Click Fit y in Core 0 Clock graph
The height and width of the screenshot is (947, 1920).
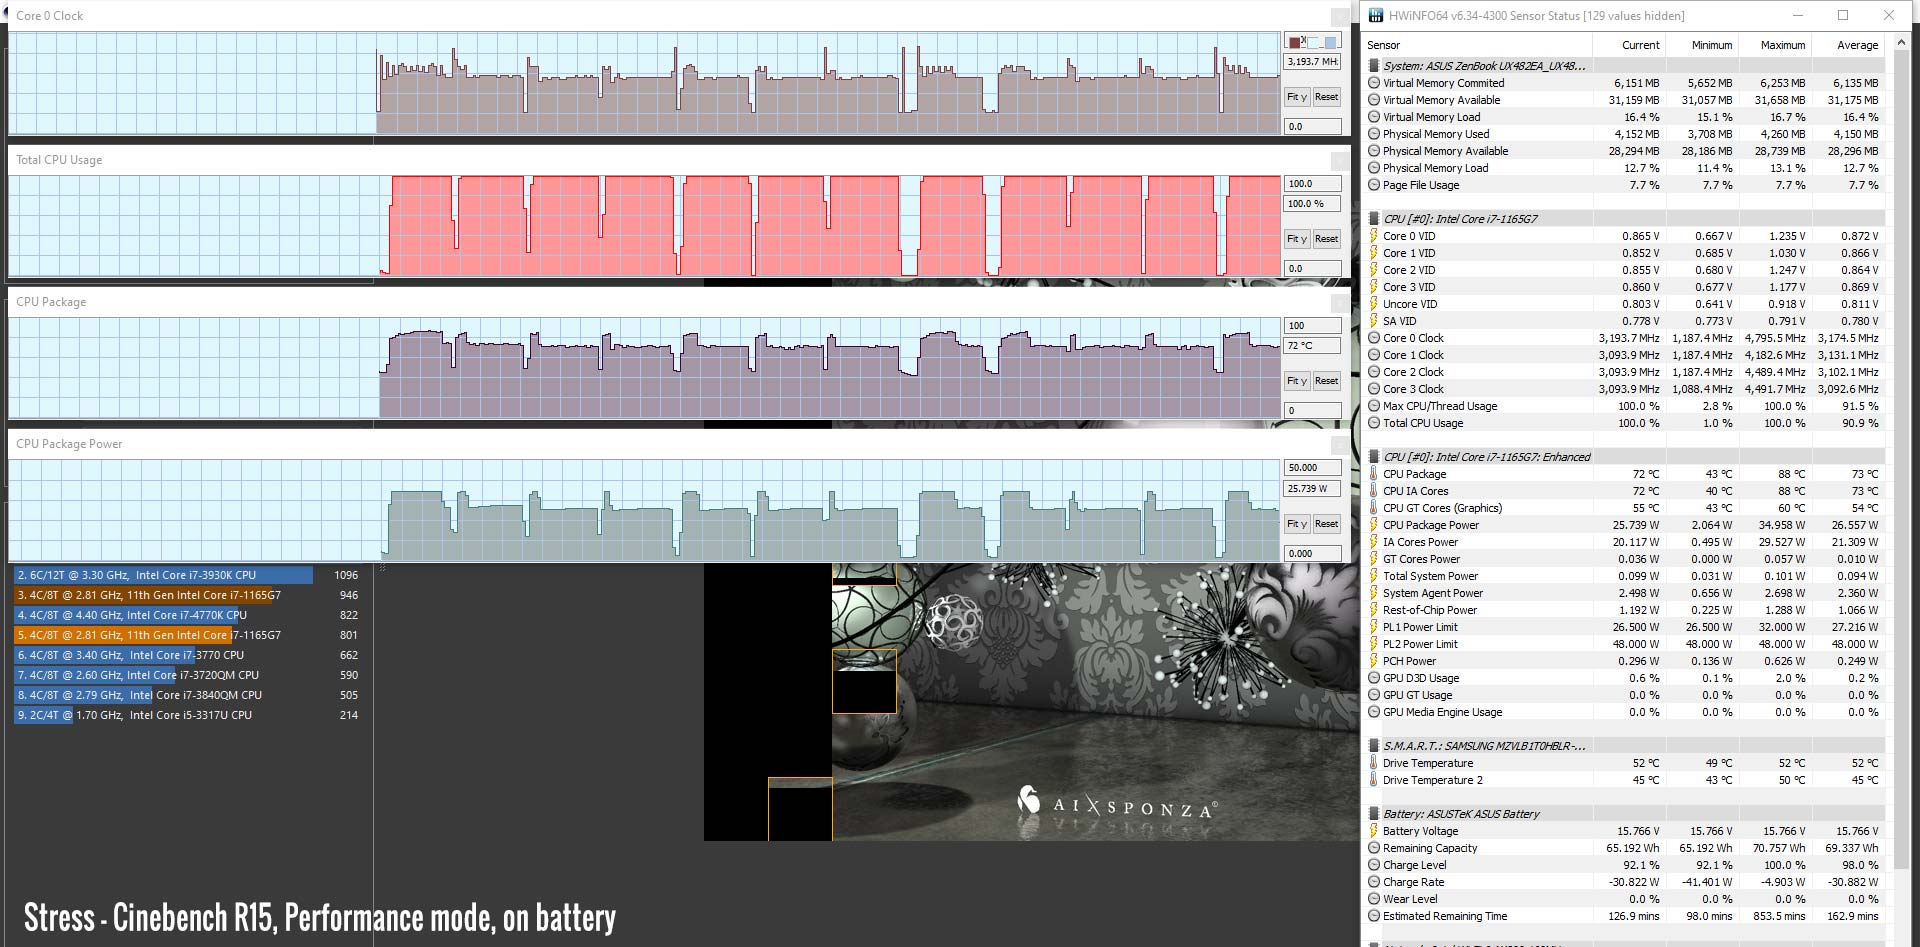pyautogui.click(x=1296, y=97)
